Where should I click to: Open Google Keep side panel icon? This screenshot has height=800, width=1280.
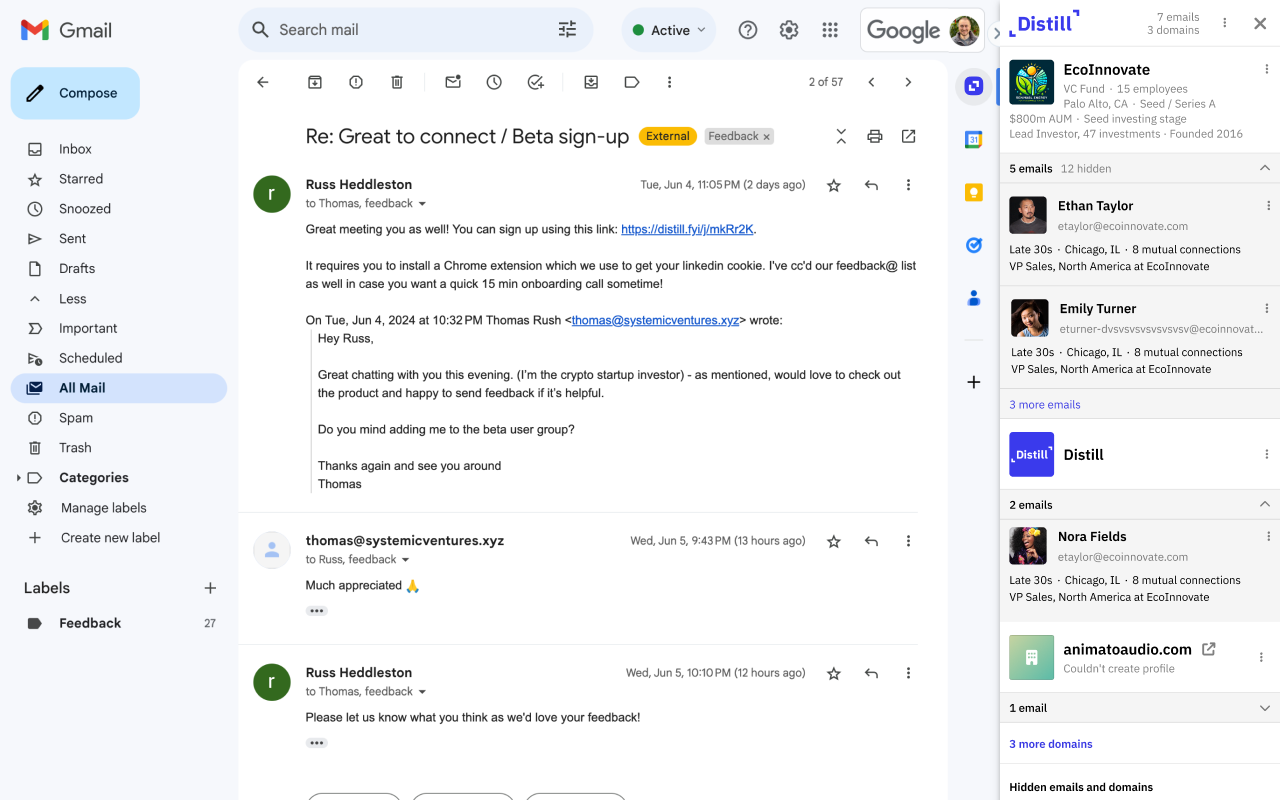[x=973, y=193]
